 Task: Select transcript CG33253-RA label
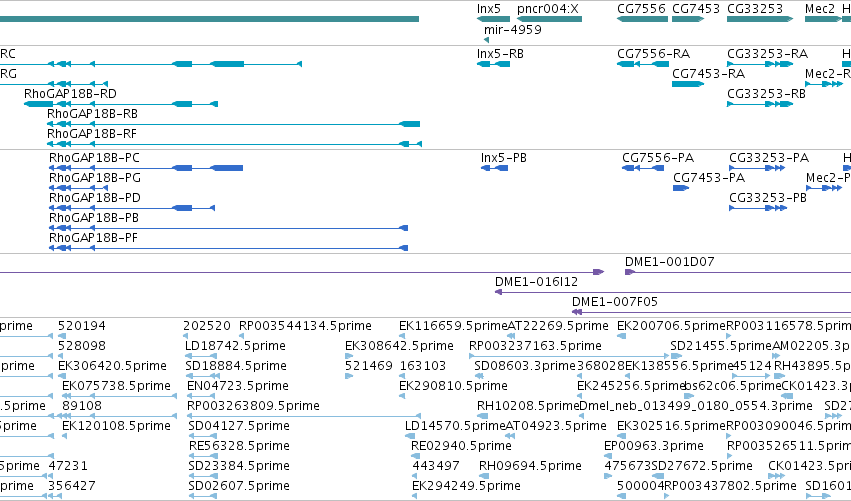[767, 54]
